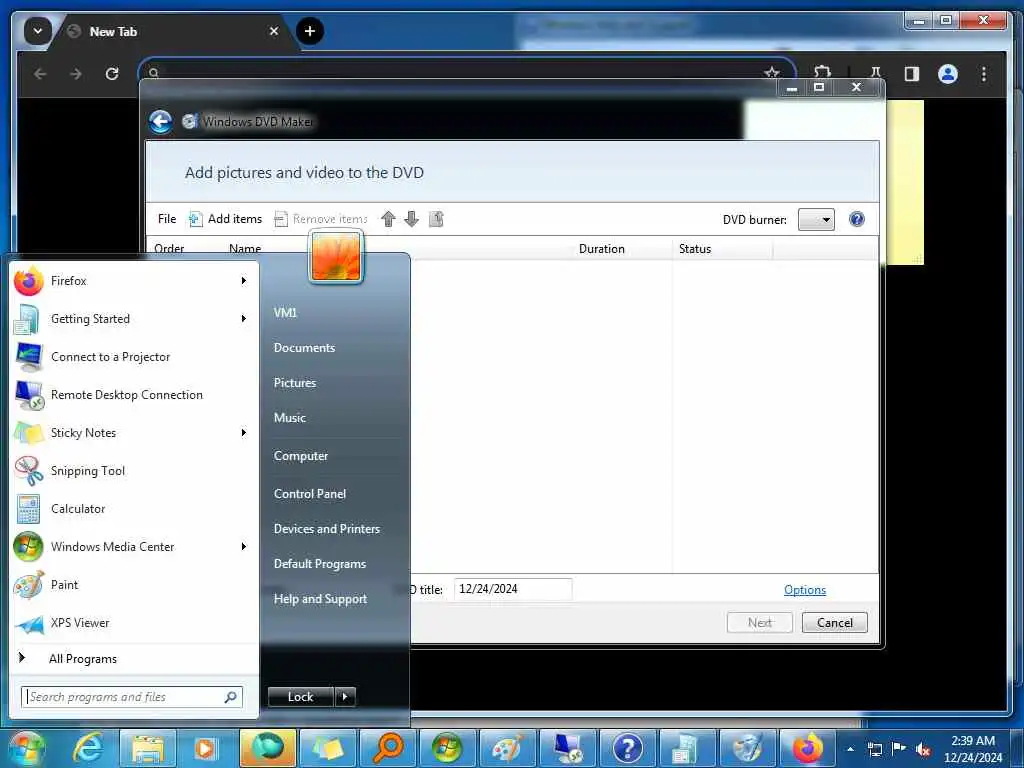1024x768 pixels.
Task: Open Default Programs from Start menu
Action: point(320,564)
